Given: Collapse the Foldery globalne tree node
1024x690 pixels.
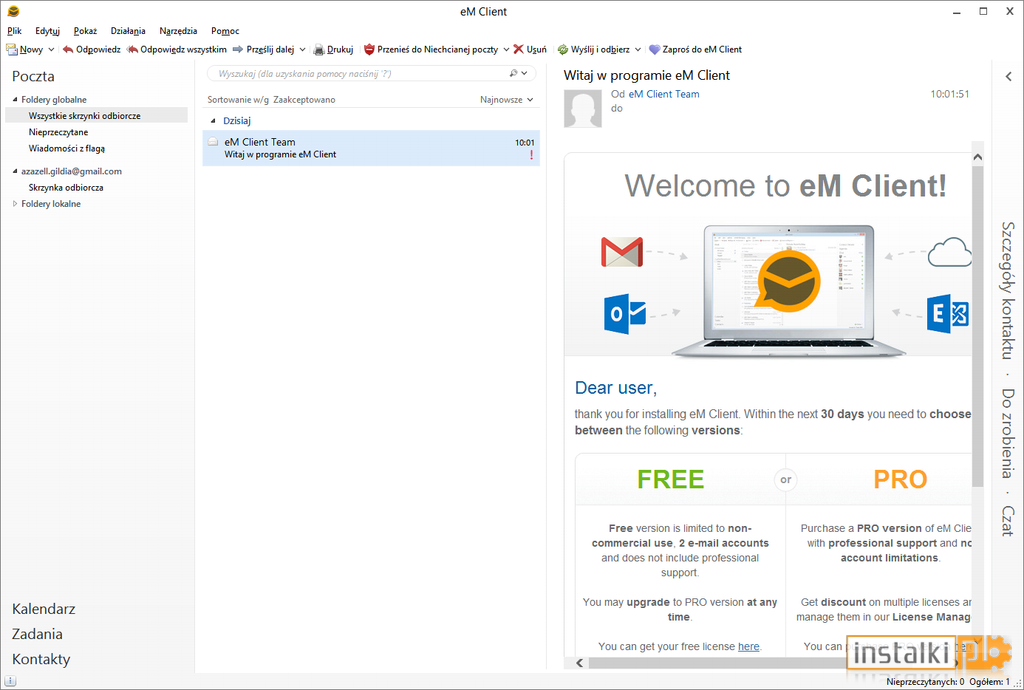Looking at the screenshot, I should (x=15, y=100).
